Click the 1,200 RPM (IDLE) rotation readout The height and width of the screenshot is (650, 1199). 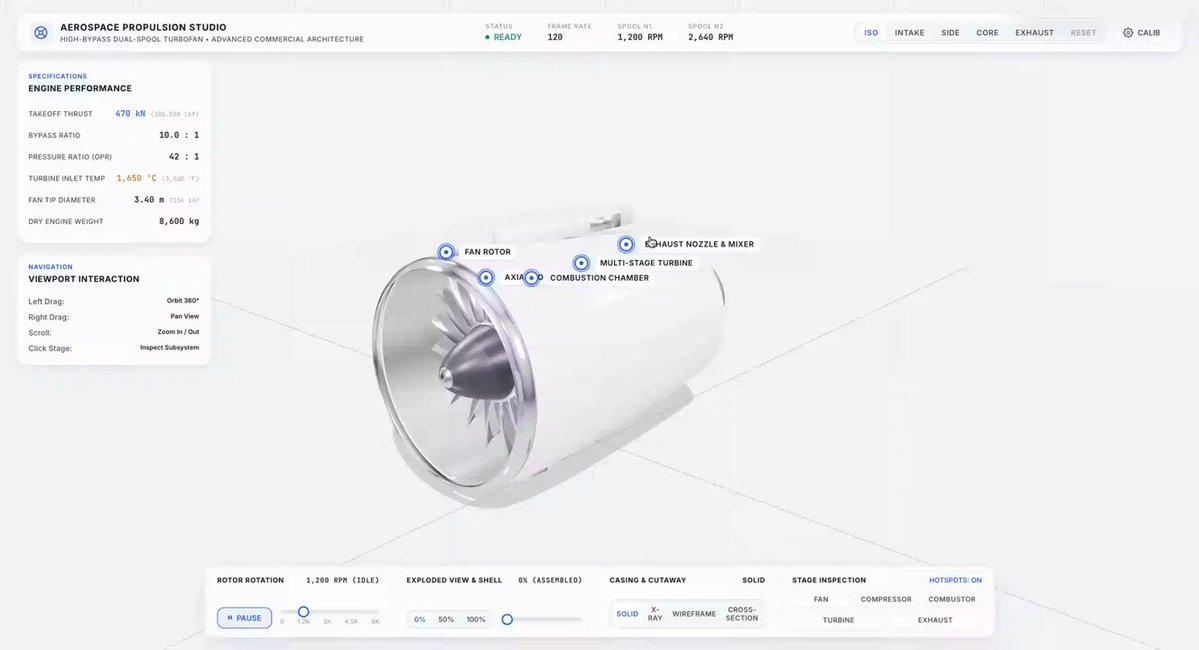click(x=343, y=580)
